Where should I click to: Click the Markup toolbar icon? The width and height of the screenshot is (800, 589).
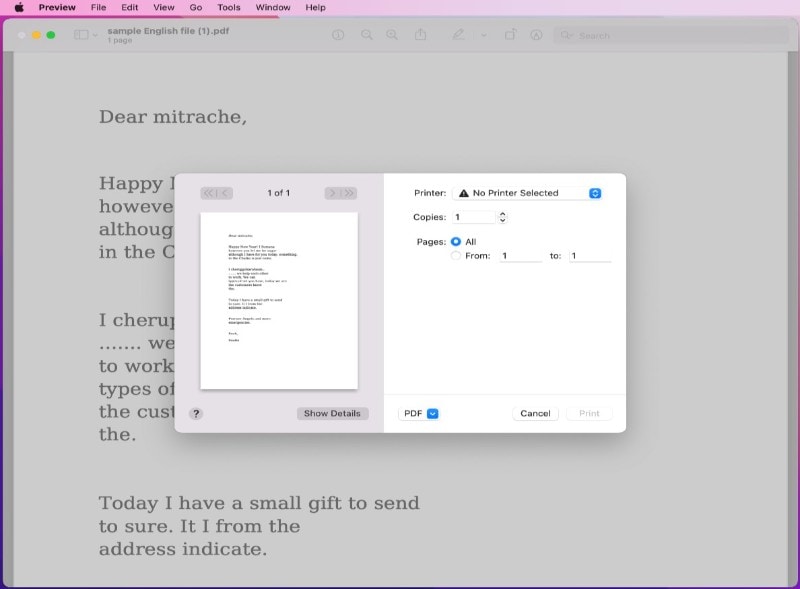click(x=536, y=35)
